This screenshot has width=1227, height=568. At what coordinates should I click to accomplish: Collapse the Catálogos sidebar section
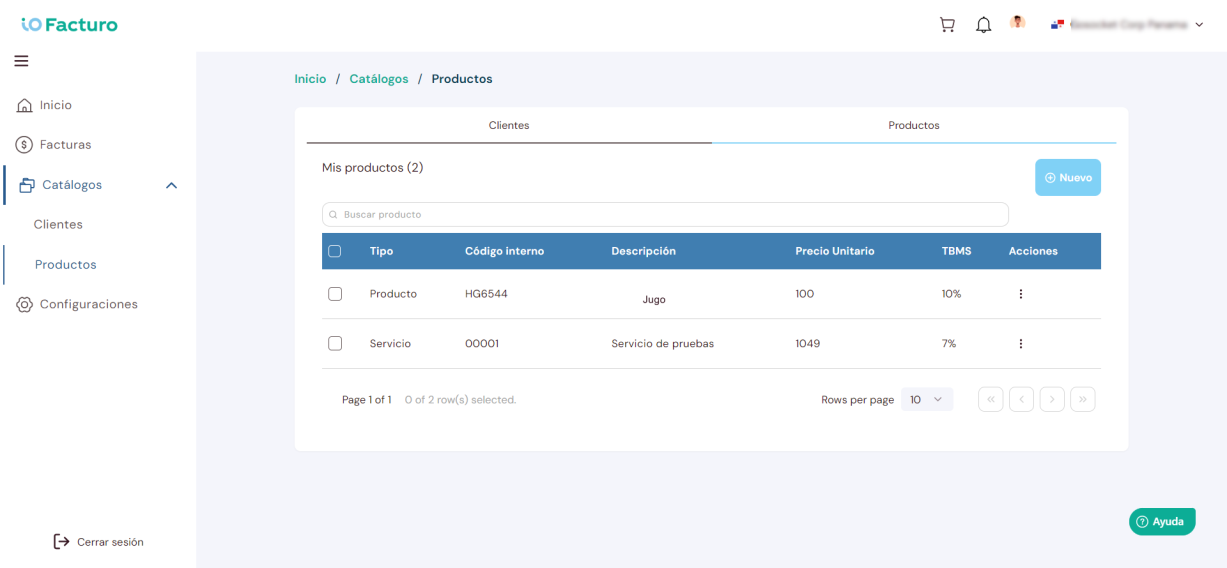(171, 185)
